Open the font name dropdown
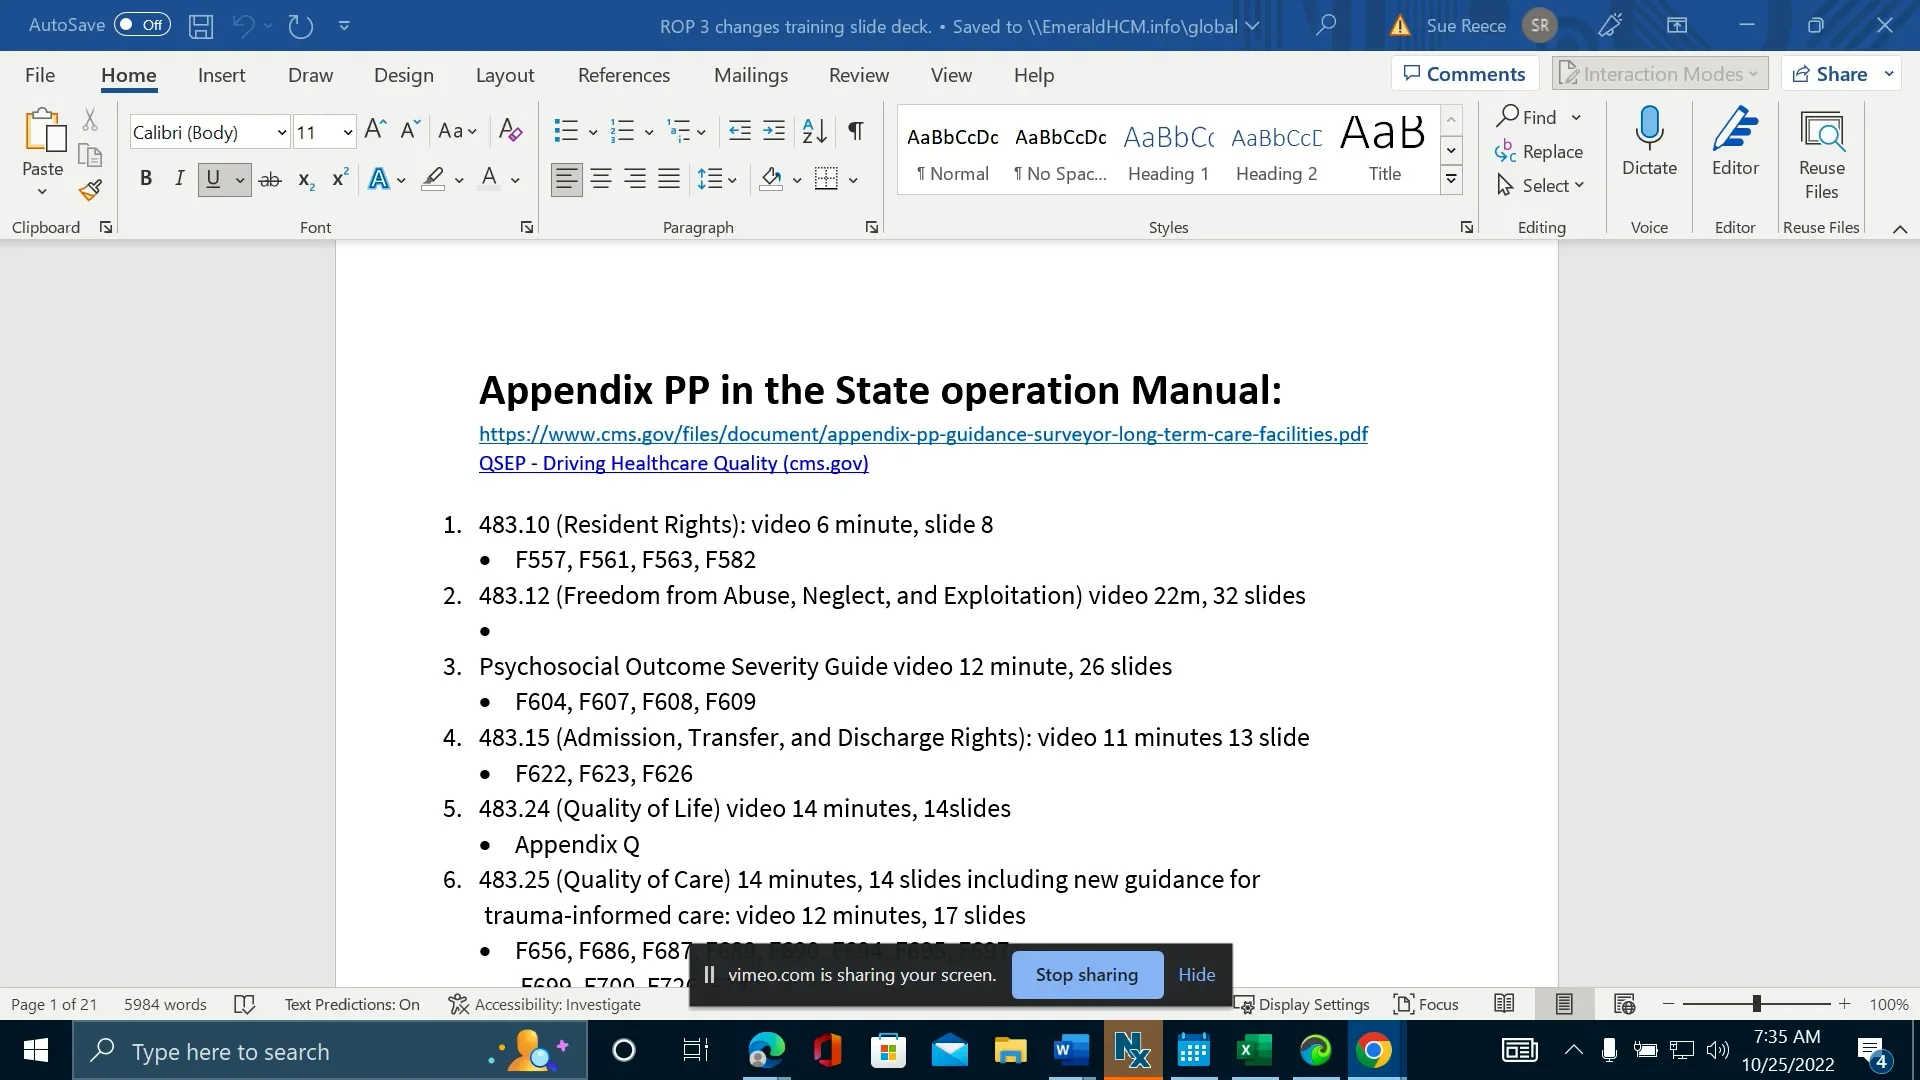Screen dimensions: 1920x1080 pyautogui.click(x=282, y=132)
